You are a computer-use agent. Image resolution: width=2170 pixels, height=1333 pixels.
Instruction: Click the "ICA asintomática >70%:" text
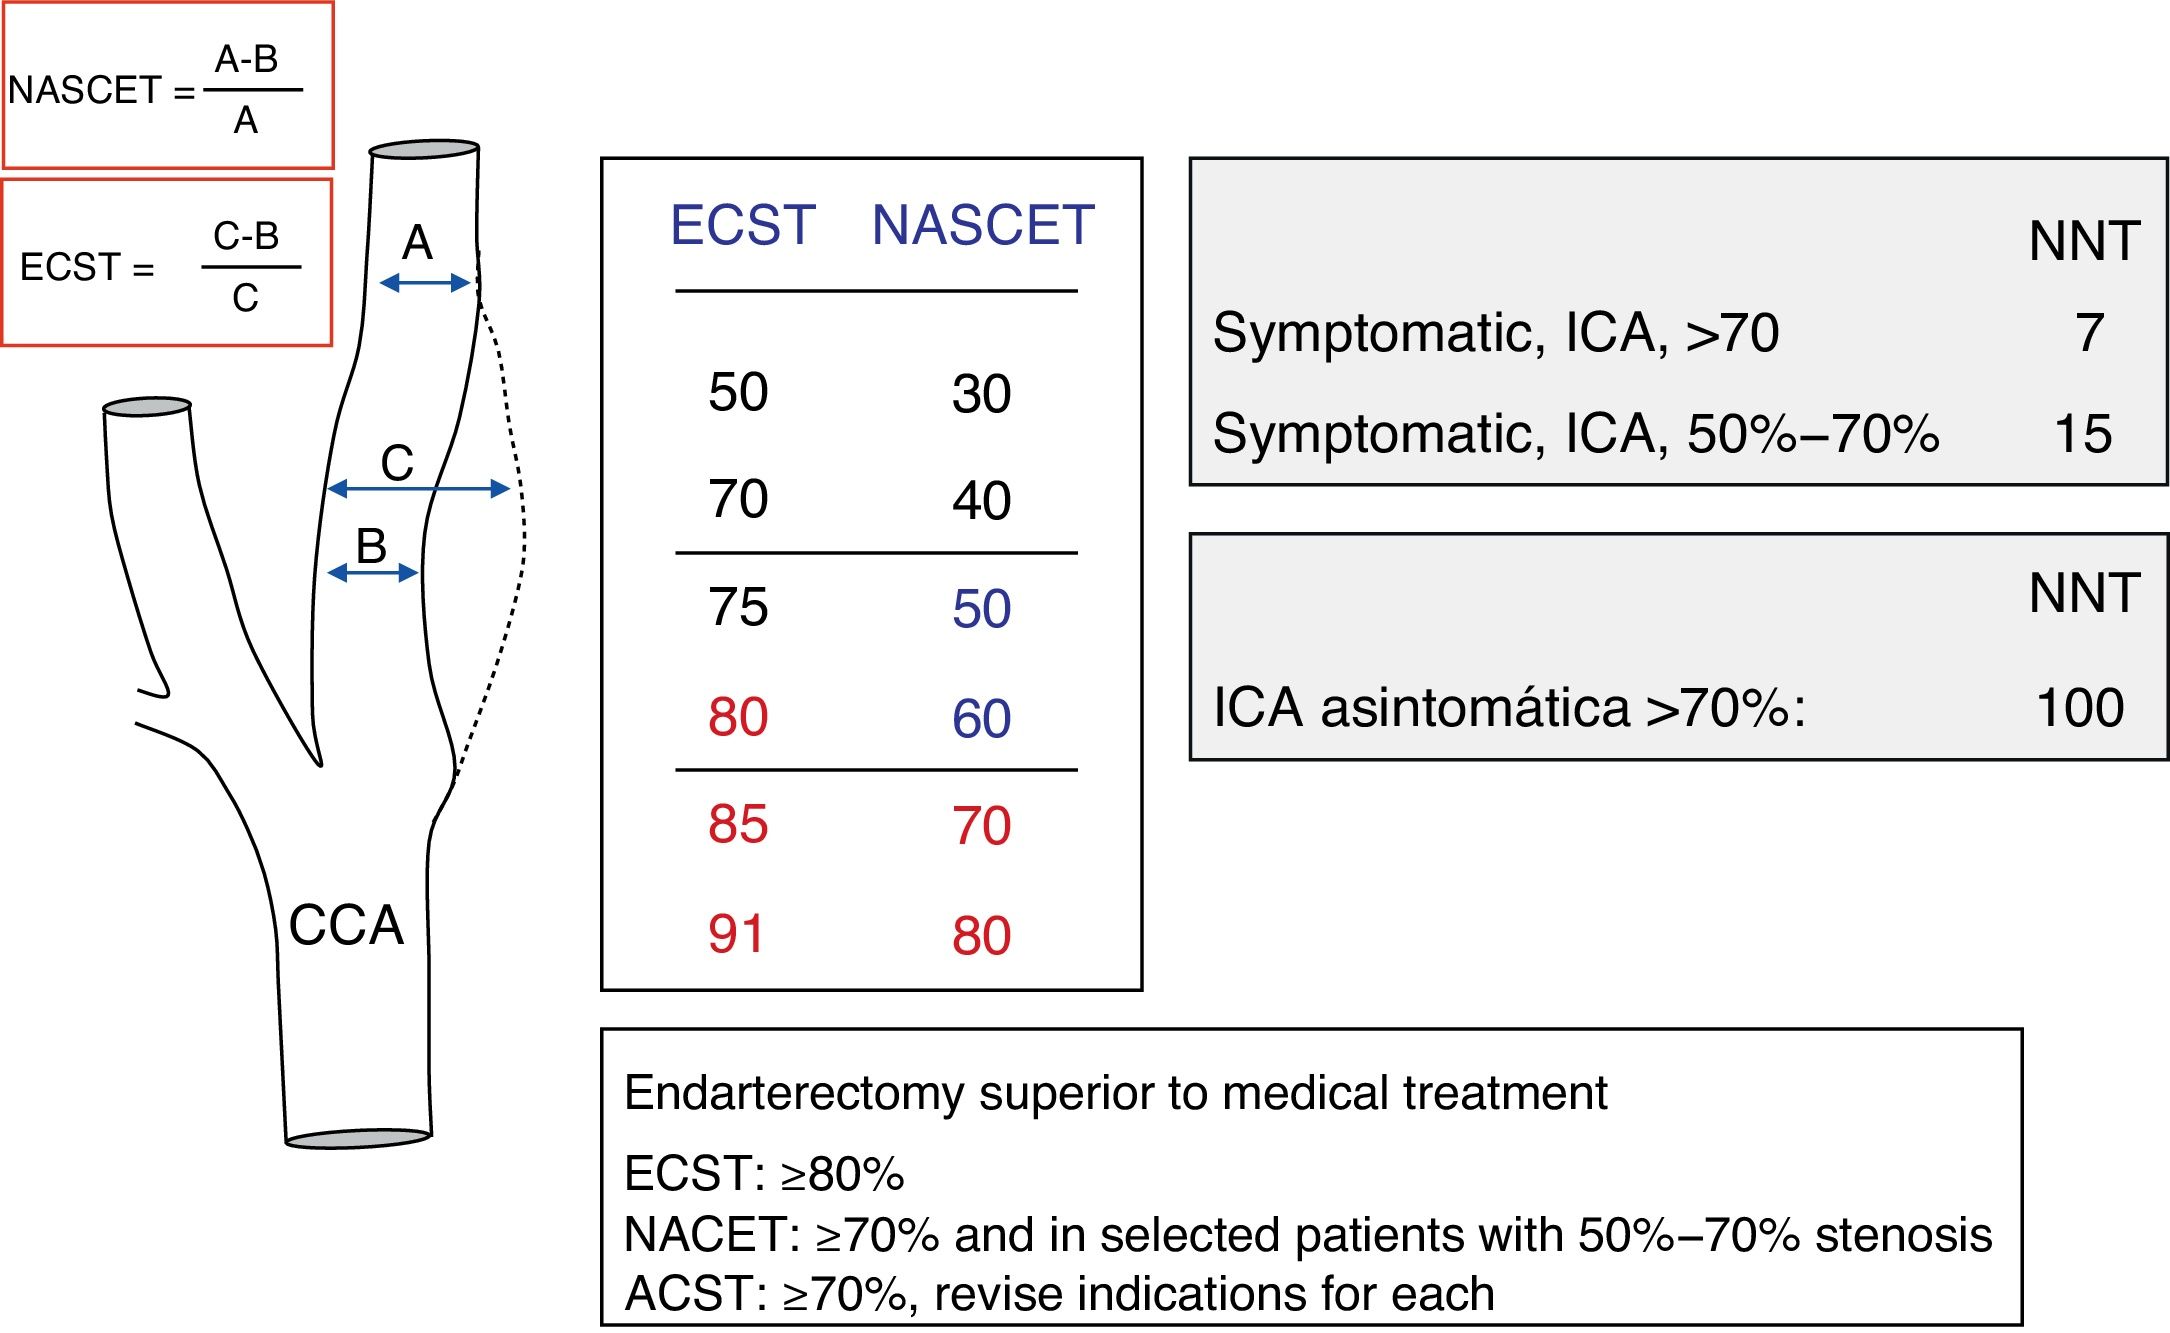point(1509,708)
